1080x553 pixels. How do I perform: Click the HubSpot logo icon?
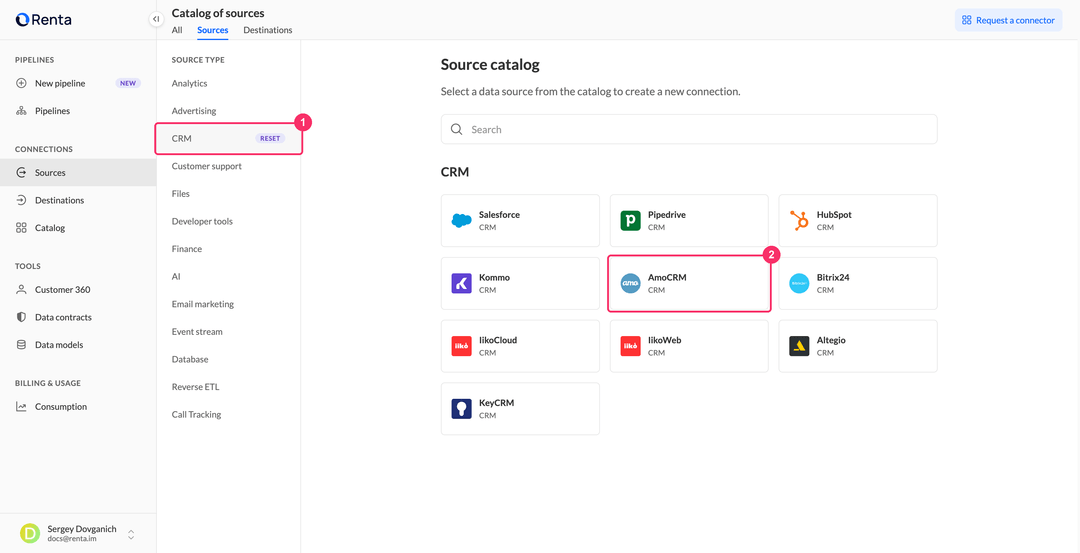(x=799, y=220)
